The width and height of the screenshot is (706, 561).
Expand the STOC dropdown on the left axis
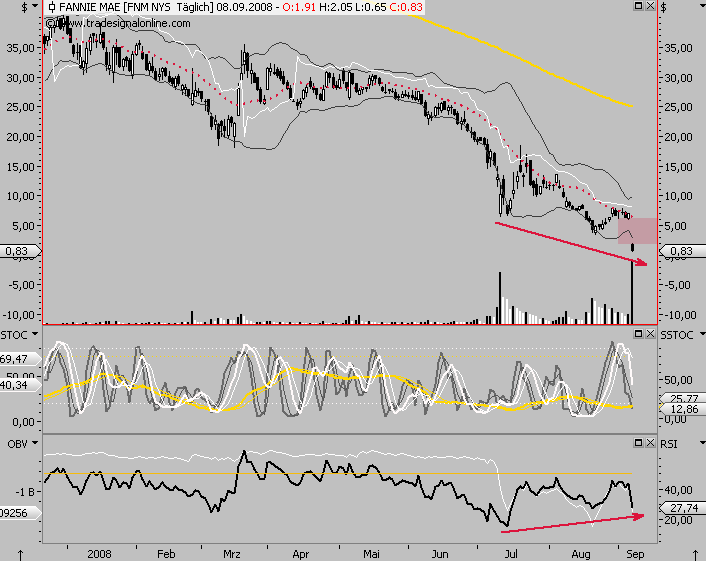(x=34, y=335)
